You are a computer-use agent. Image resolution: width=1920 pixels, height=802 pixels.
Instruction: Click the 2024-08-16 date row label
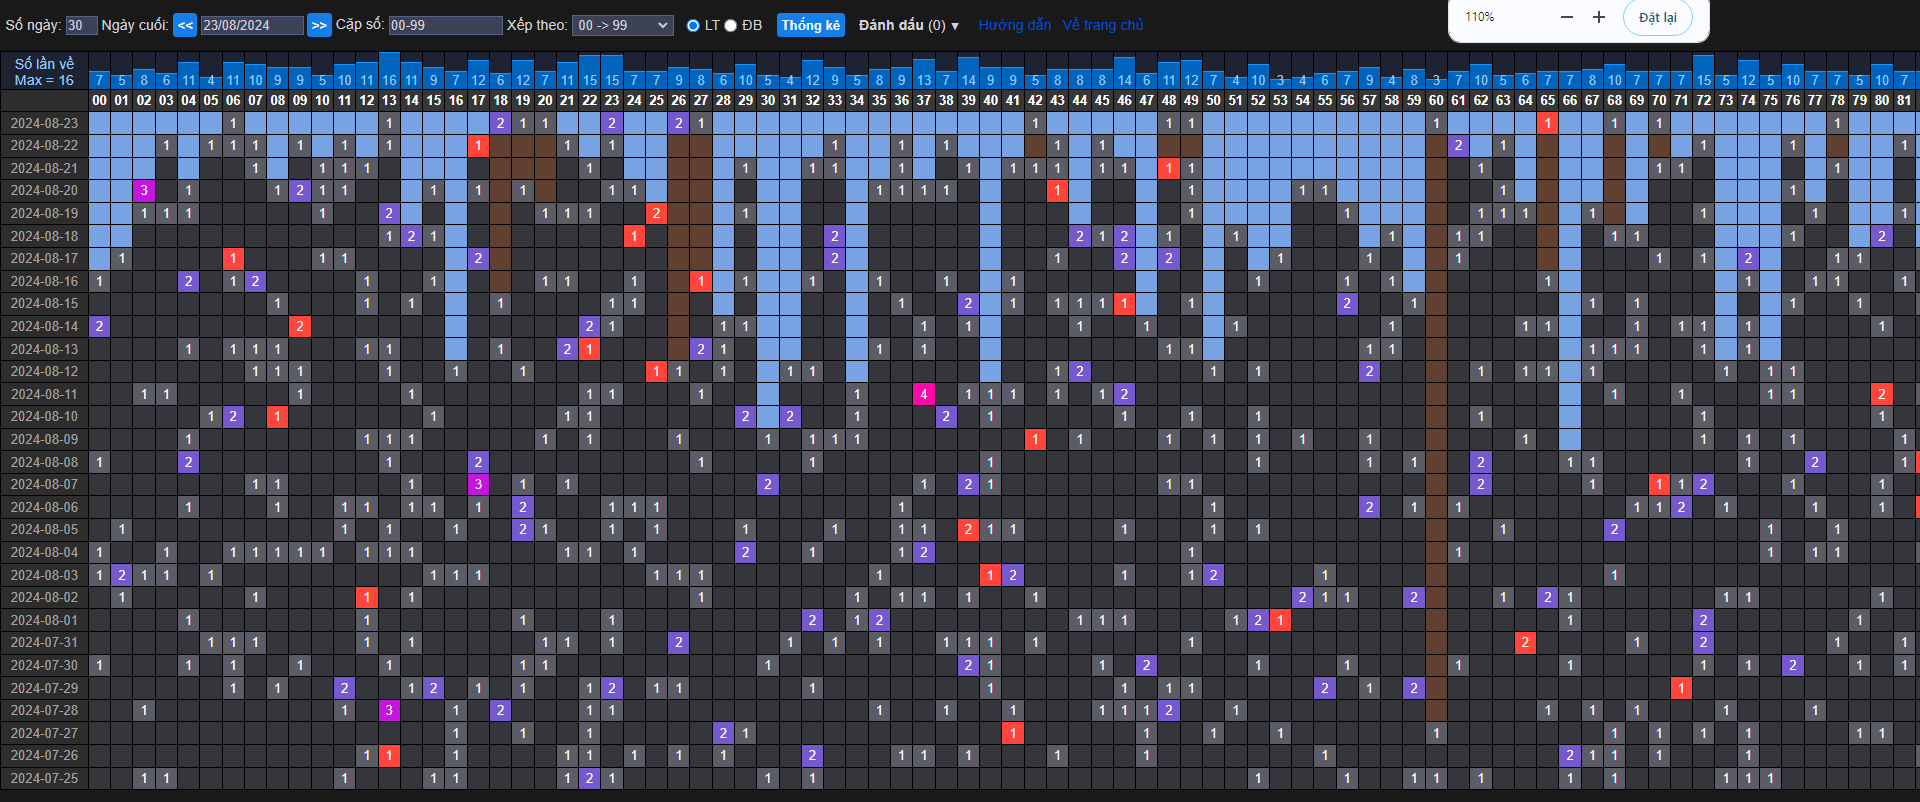[44, 281]
